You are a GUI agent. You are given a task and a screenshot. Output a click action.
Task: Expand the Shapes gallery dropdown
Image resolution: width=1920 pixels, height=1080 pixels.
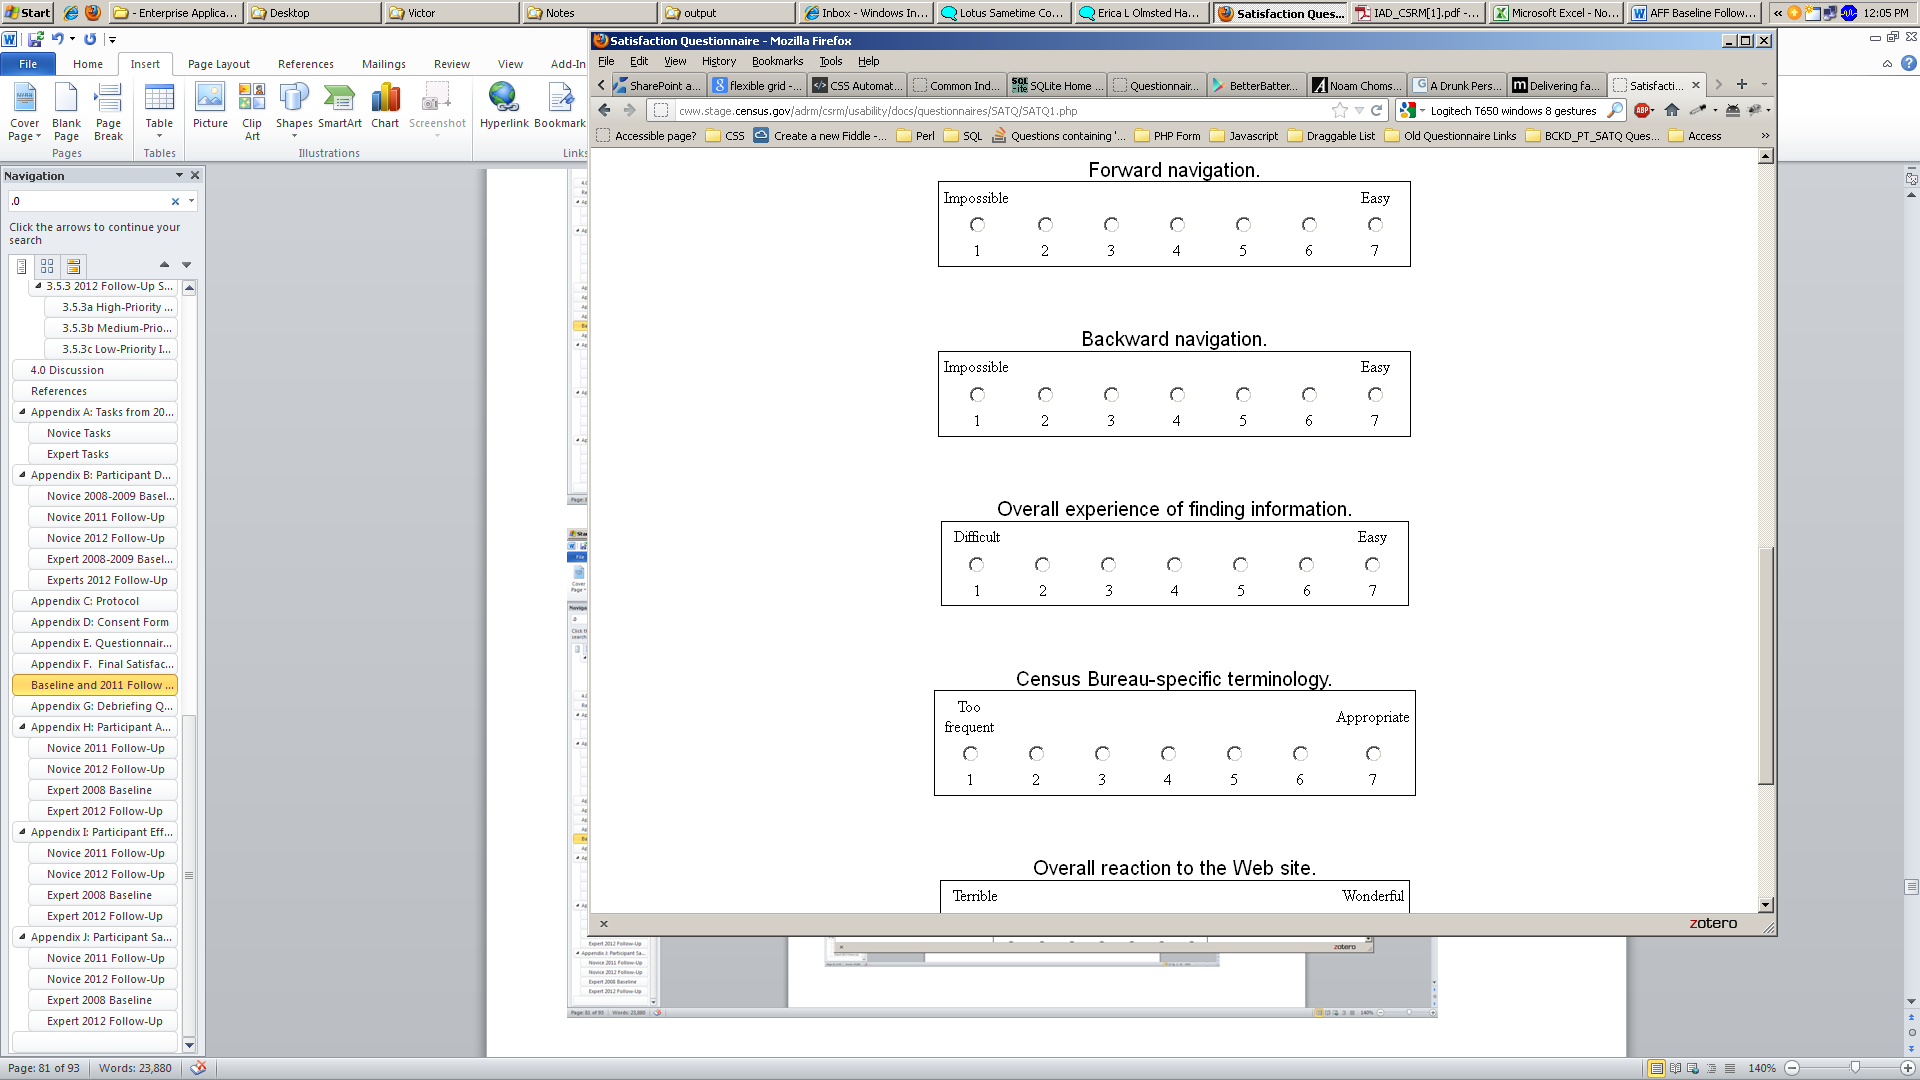coord(294,135)
